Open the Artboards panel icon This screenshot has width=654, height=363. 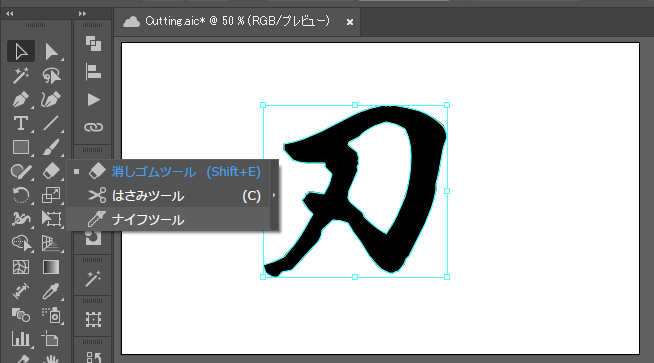click(x=93, y=320)
